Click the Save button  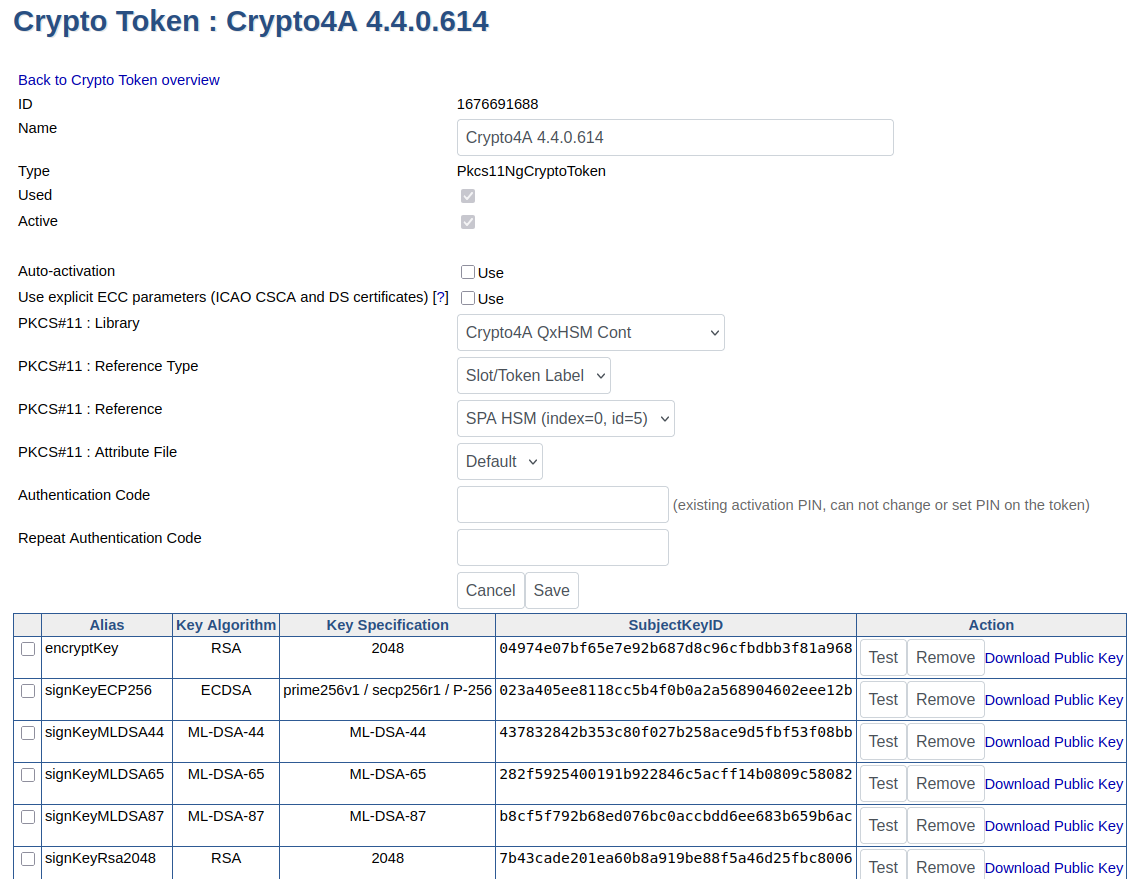click(551, 590)
